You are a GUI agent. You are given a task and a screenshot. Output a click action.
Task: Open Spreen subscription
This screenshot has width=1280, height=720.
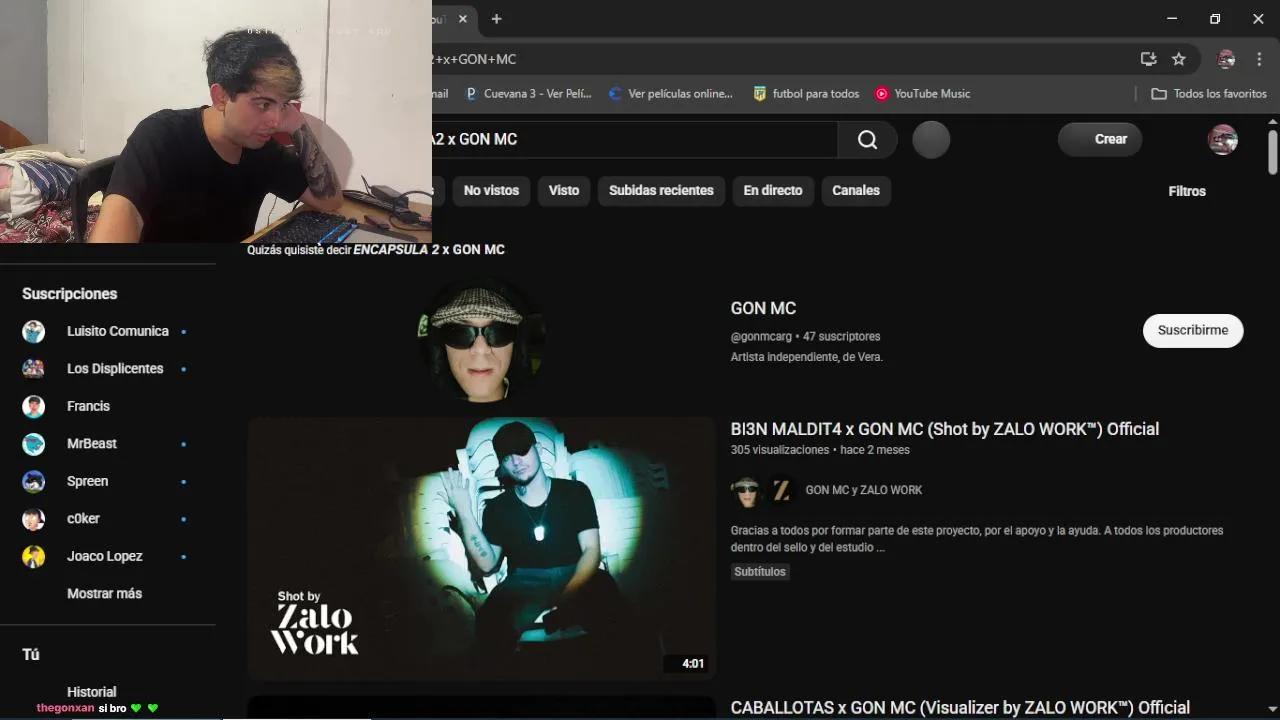pyautogui.click(x=108, y=481)
